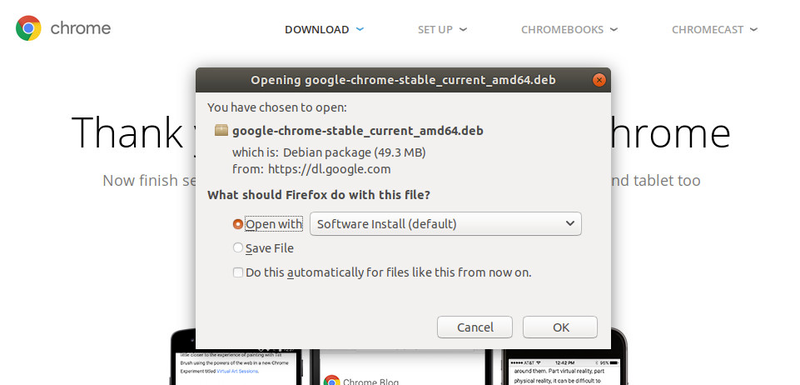Click the Virtual Art Sessions link
The image size is (800, 385).
pos(238,372)
